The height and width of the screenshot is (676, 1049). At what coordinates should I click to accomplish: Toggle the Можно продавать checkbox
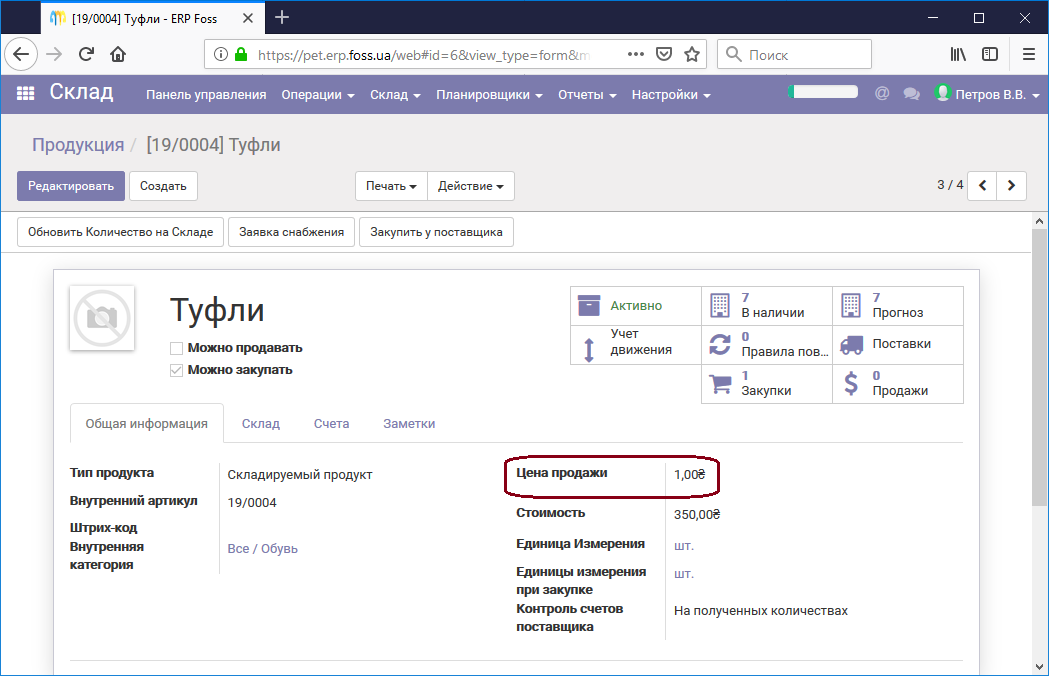click(177, 348)
